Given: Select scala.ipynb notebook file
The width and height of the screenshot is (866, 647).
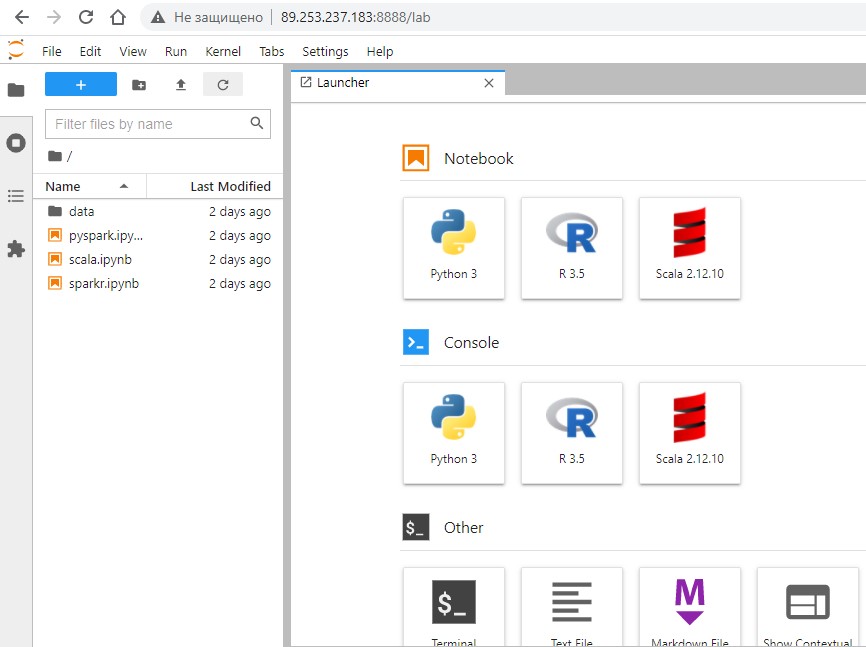Looking at the screenshot, I should [x=159, y=259].
